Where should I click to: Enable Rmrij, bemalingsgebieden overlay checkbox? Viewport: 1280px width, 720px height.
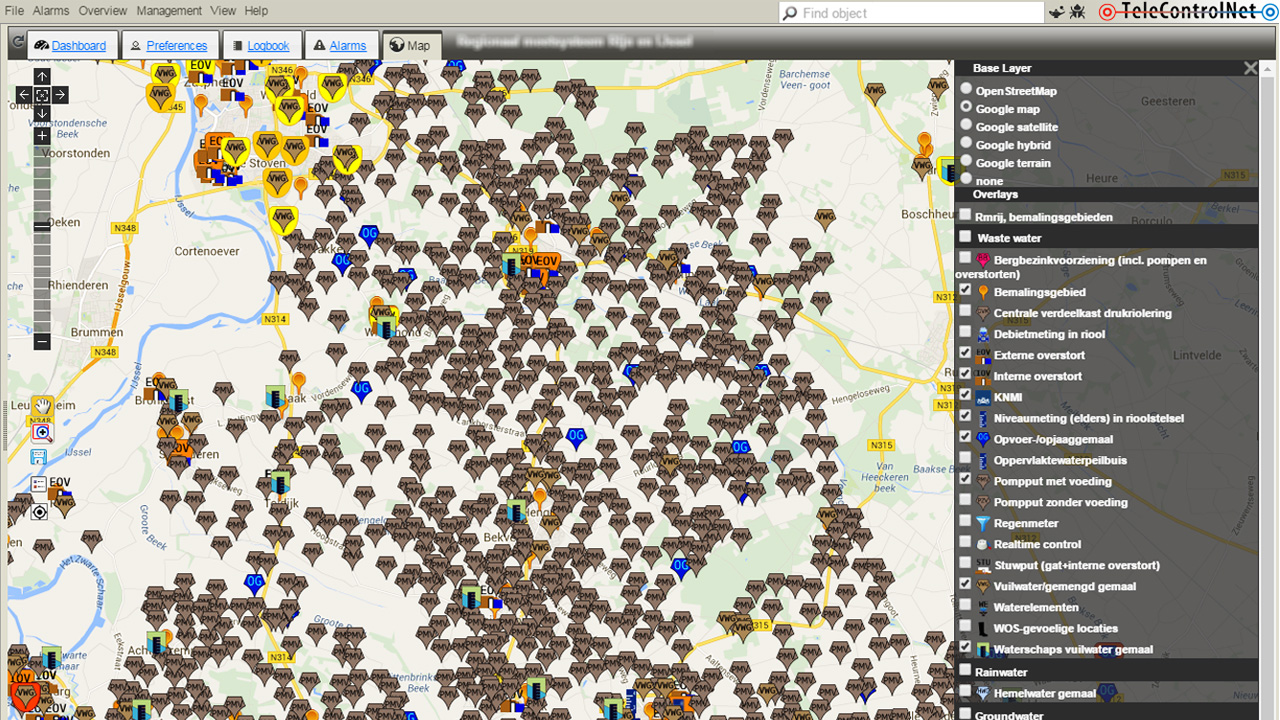click(x=965, y=215)
